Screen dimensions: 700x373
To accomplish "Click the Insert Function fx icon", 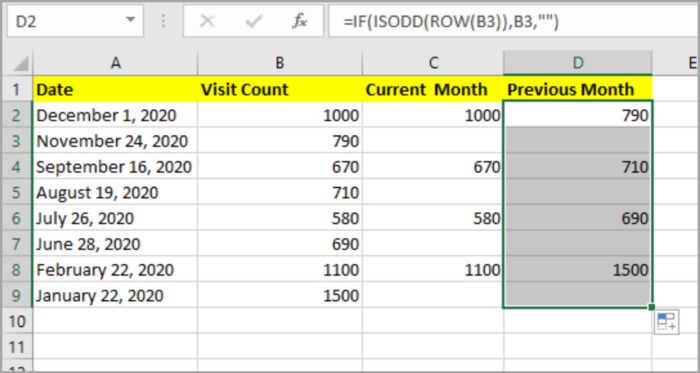I will 300,21.
